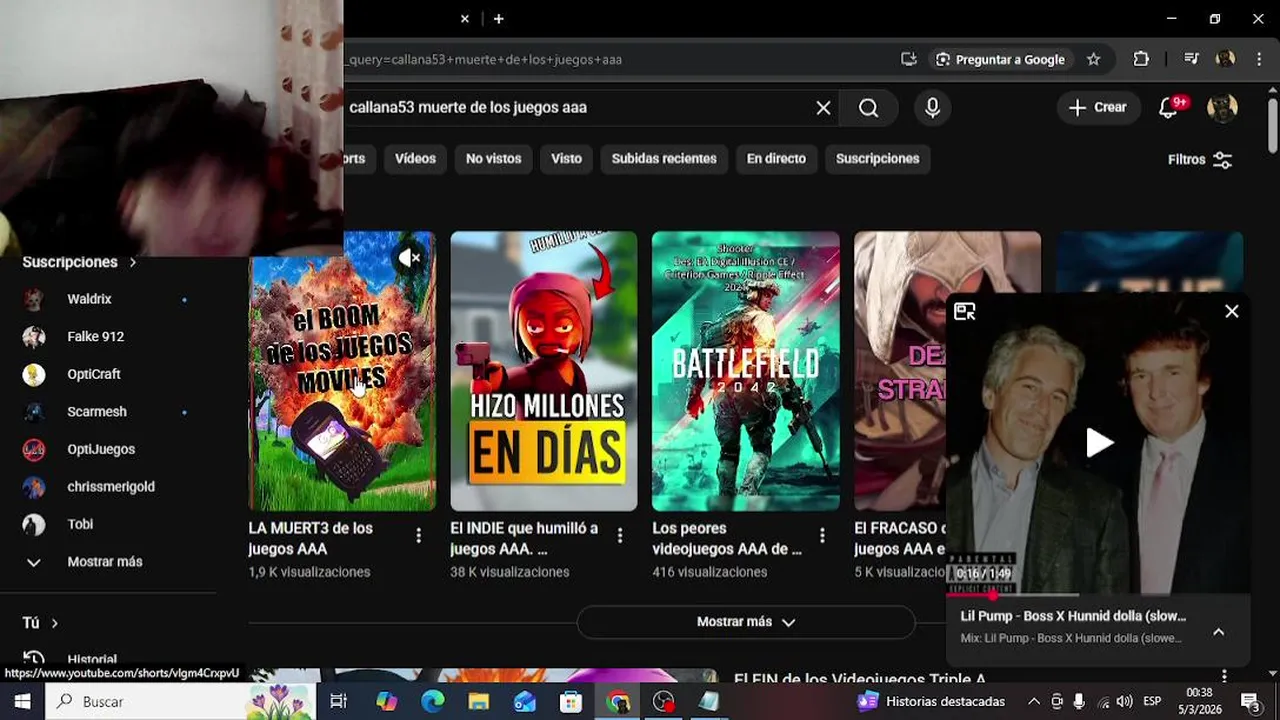
Task: Open File Explorer from taskbar
Action: 478,702
